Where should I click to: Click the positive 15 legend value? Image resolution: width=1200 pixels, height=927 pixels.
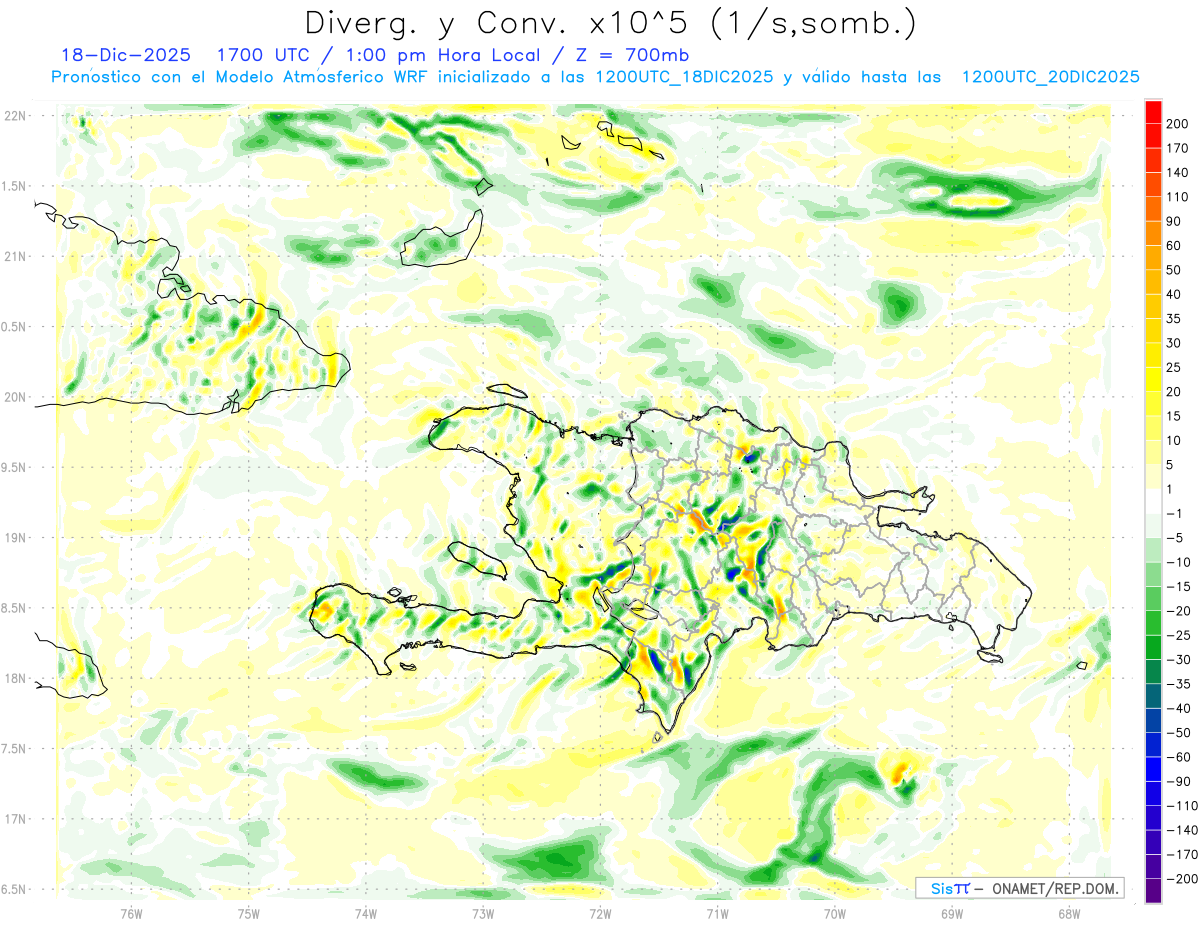(1174, 416)
